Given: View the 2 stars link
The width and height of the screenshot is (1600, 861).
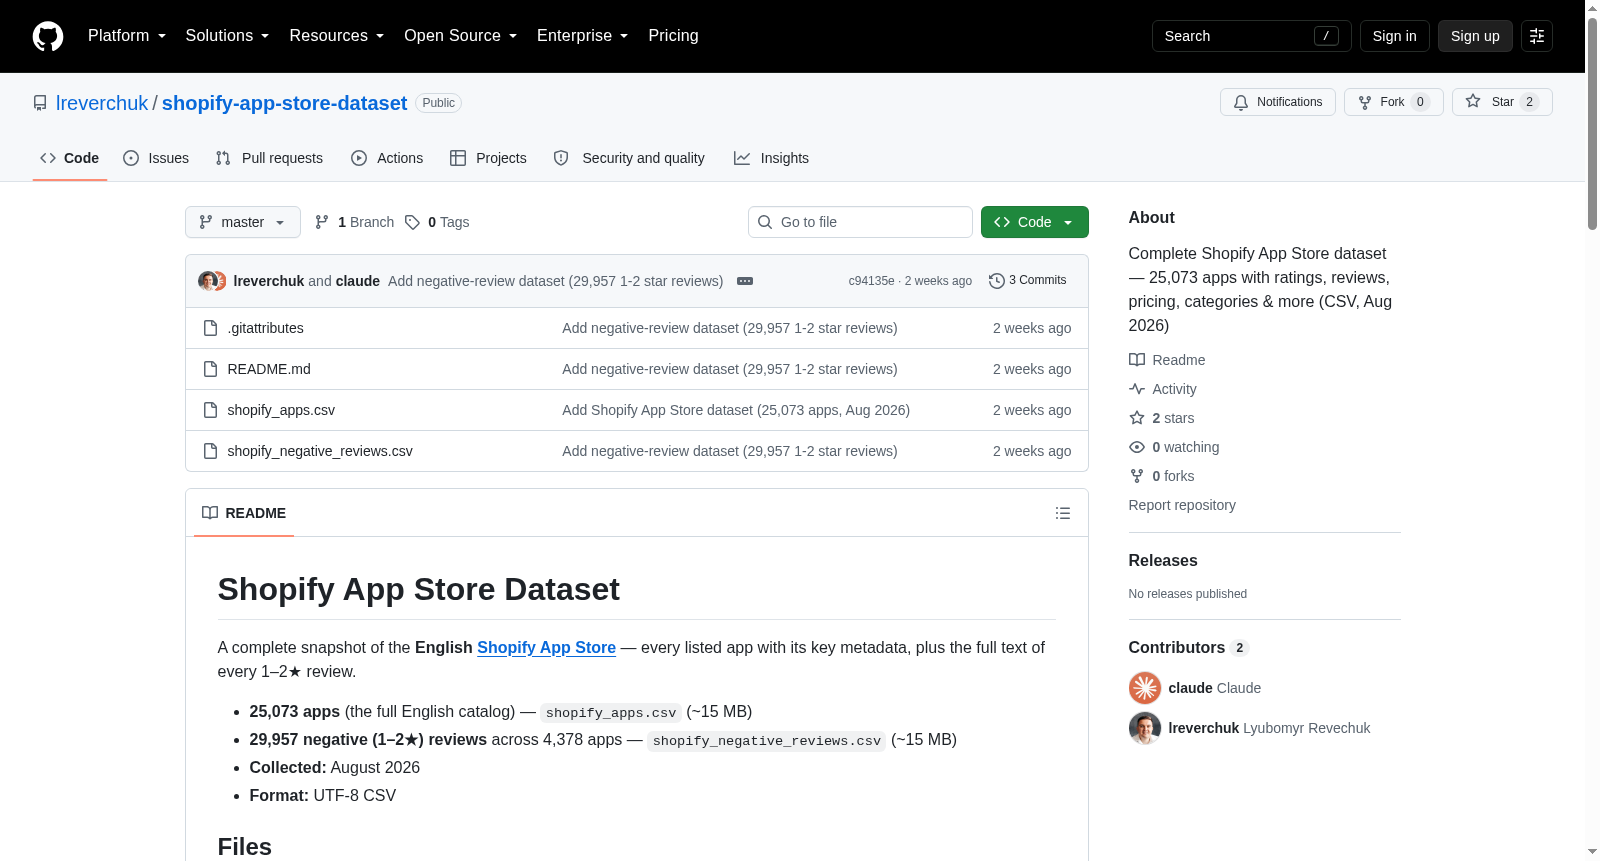Looking at the screenshot, I should click(x=1162, y=418).
